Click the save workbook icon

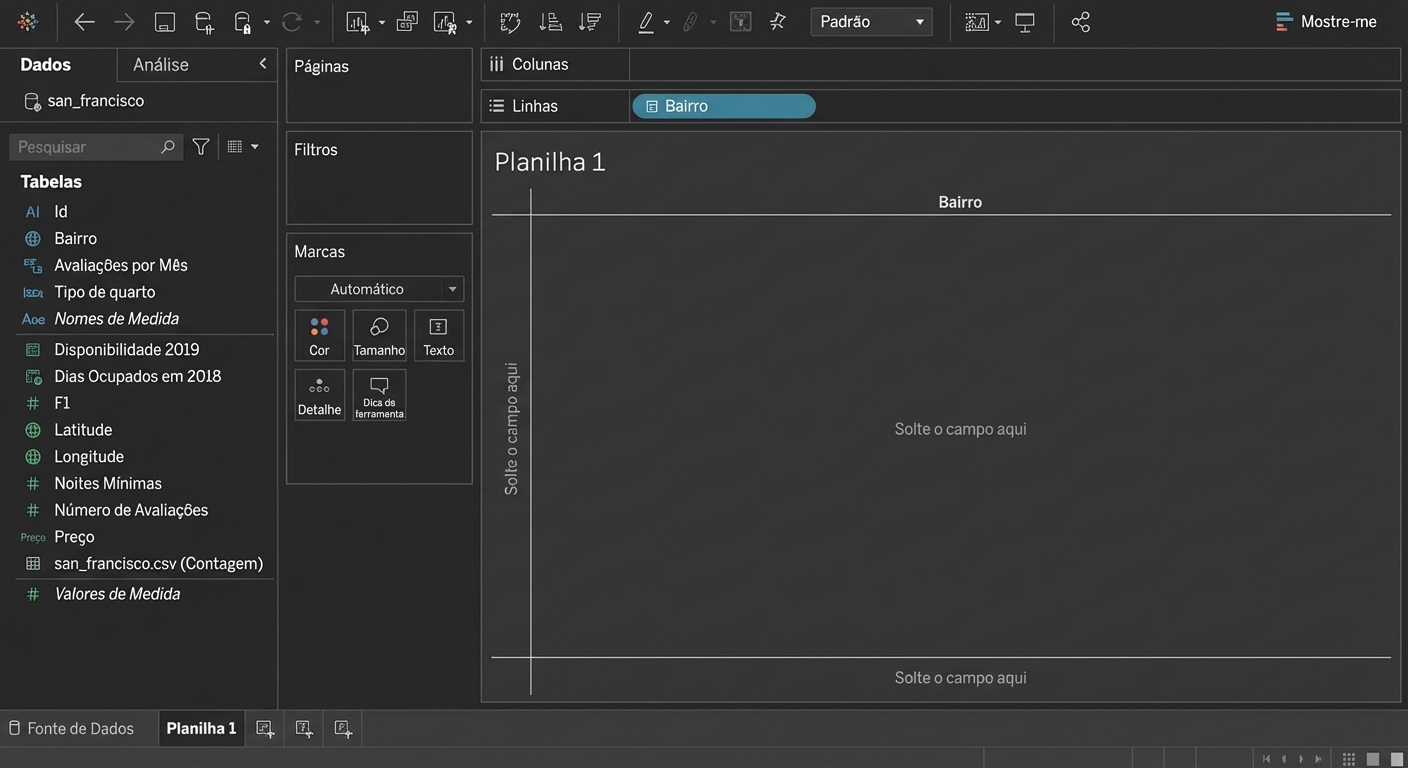tap(165, 22)
